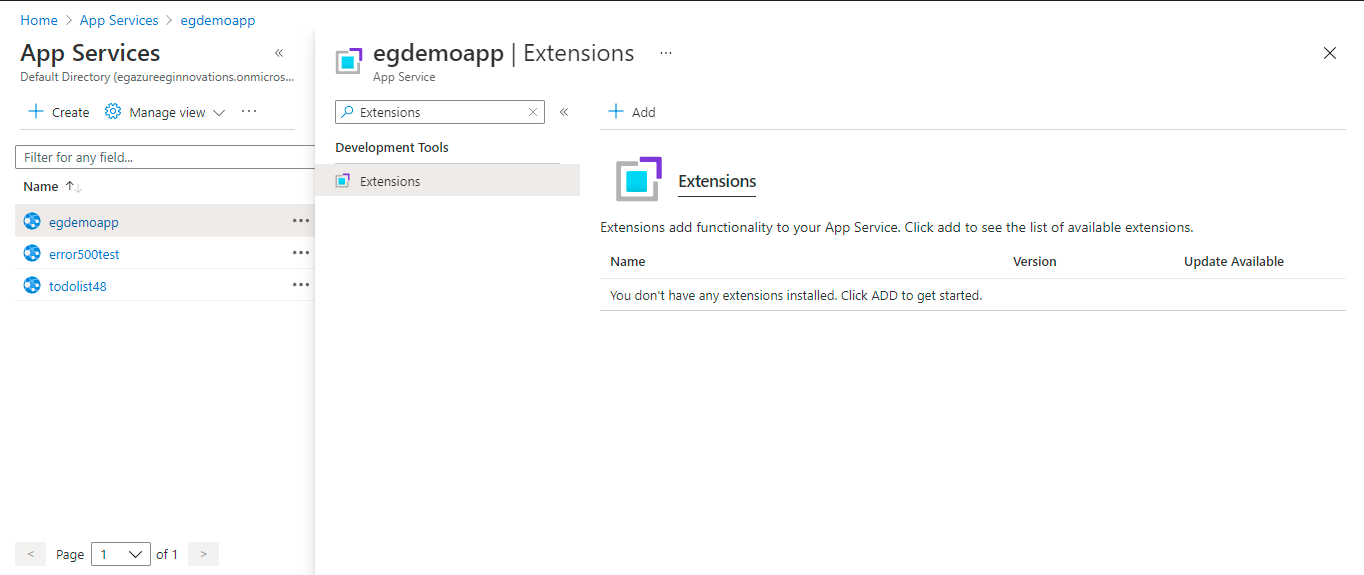Screen dimensions: 1364x575
Task: Open error500test app service
Action: [84, 254]
